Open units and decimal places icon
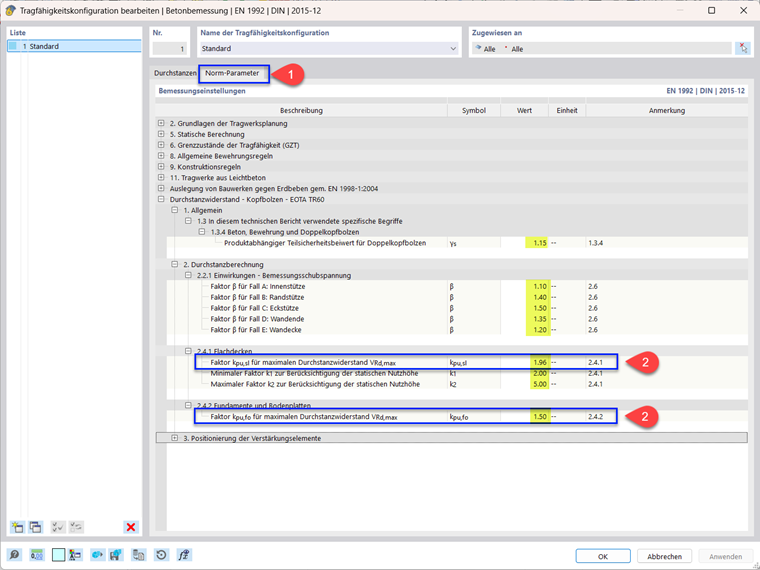This screenshot has width=760, height=570. click(x=37, y=555)
